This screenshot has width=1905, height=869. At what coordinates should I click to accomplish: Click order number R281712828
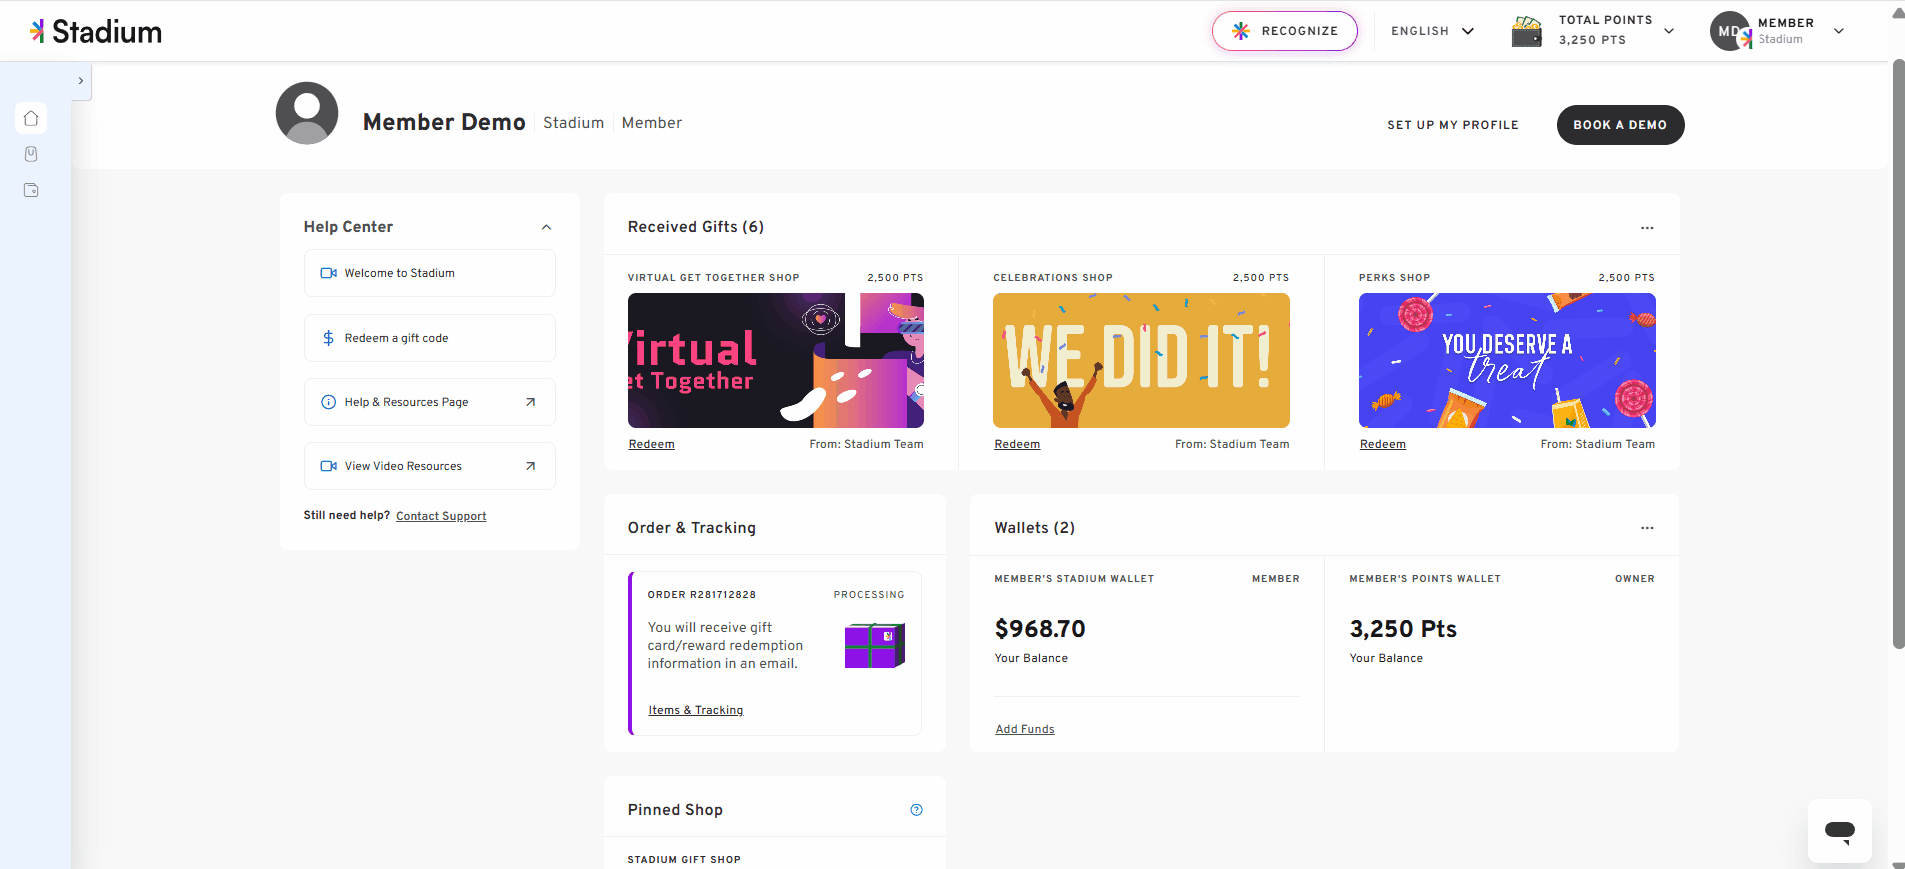702,595
